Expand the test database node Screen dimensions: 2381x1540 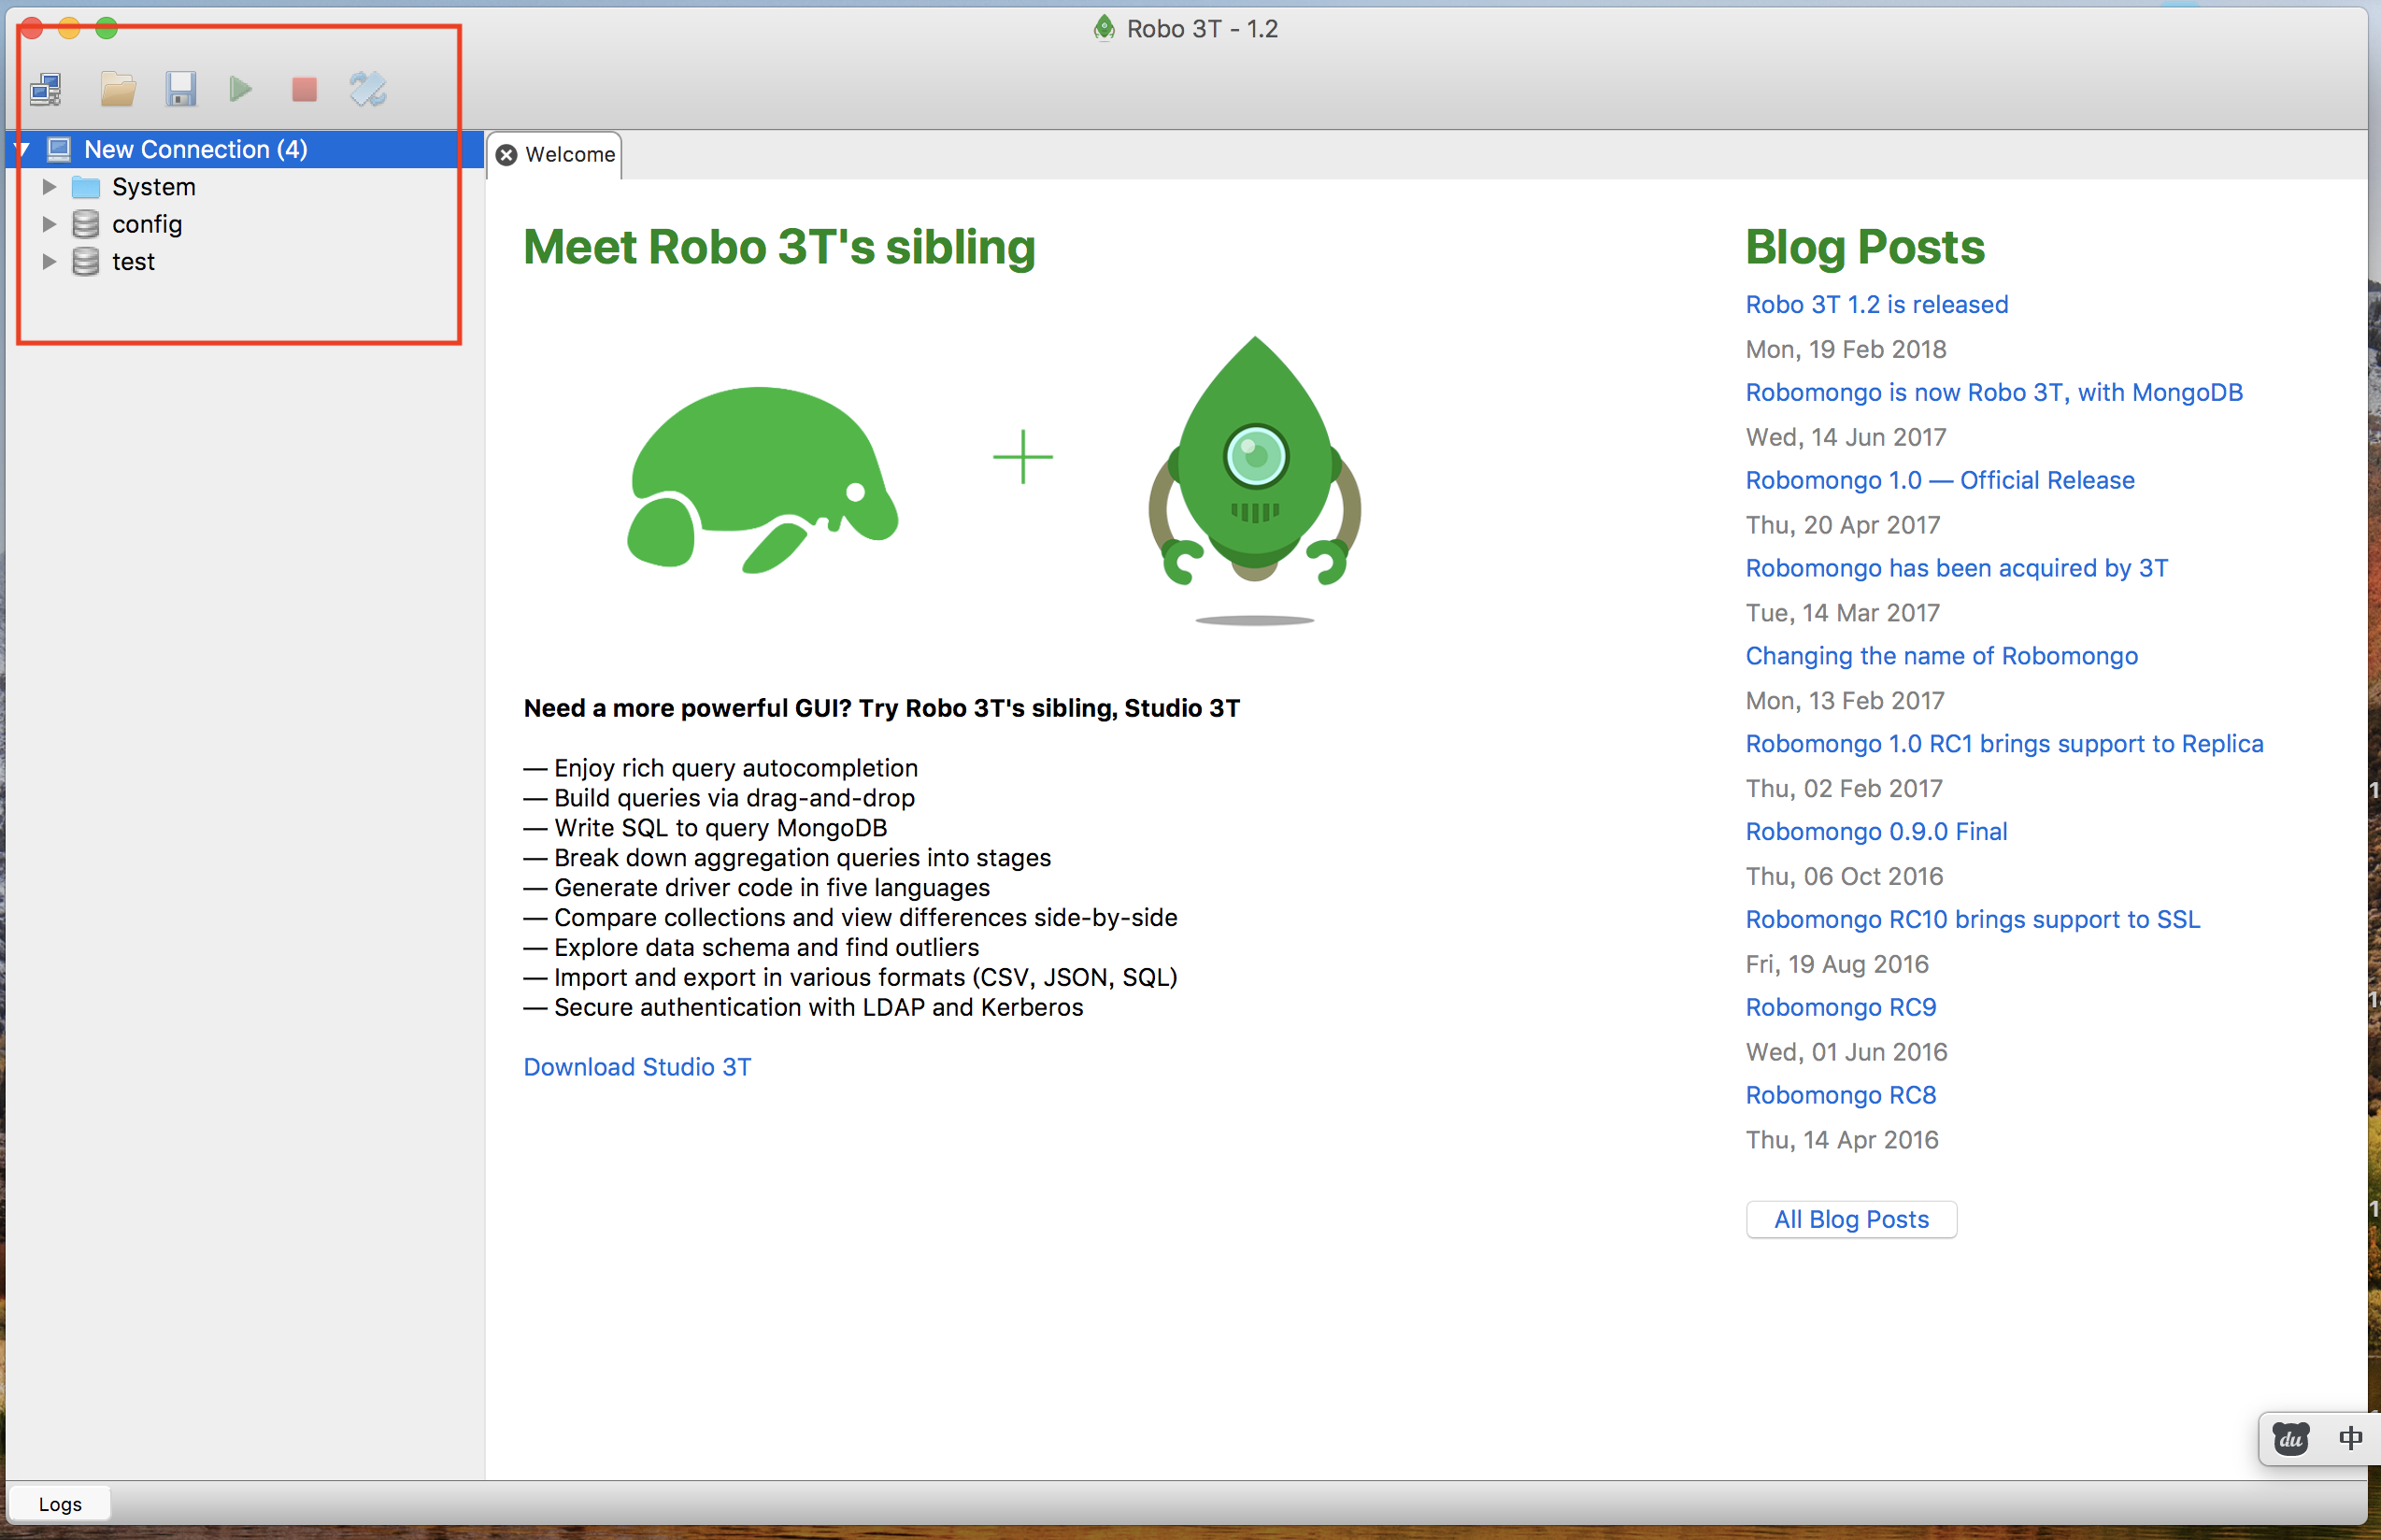pyautogui.click(x=49, y=262)
